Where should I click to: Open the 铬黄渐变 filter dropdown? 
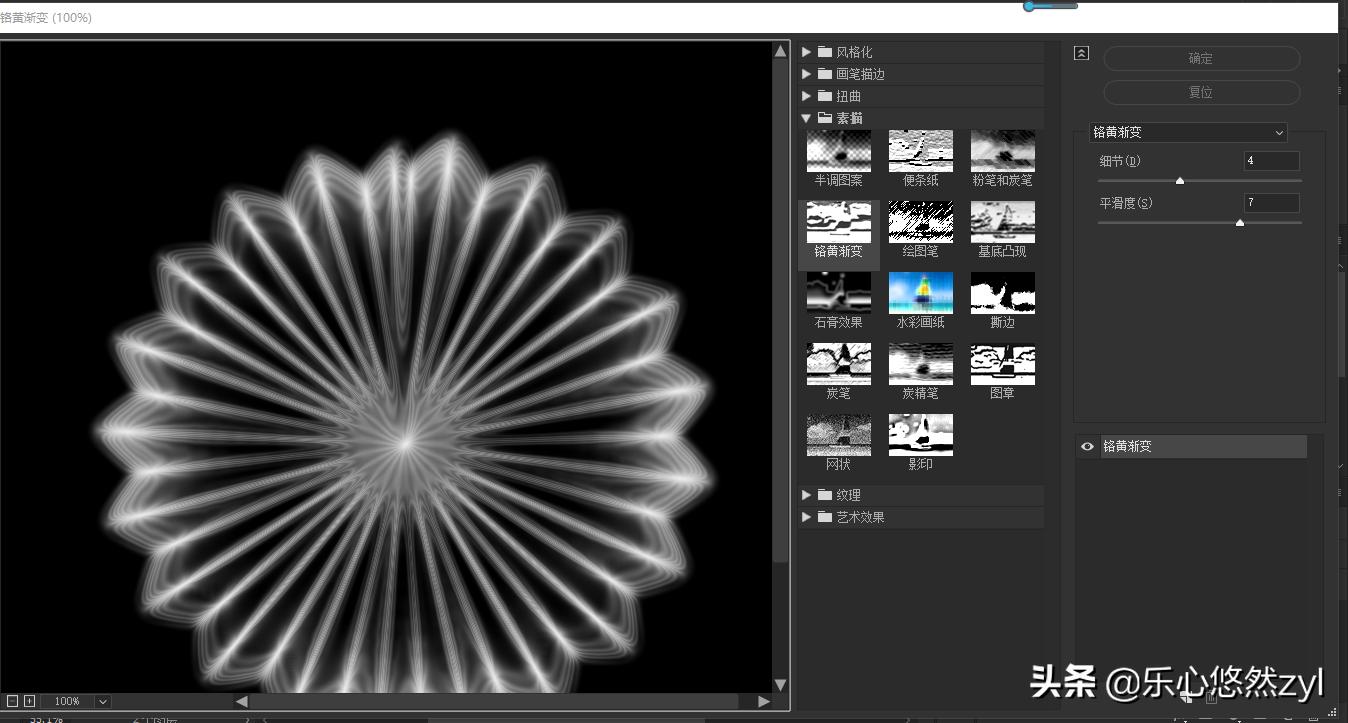point(1188,132)
